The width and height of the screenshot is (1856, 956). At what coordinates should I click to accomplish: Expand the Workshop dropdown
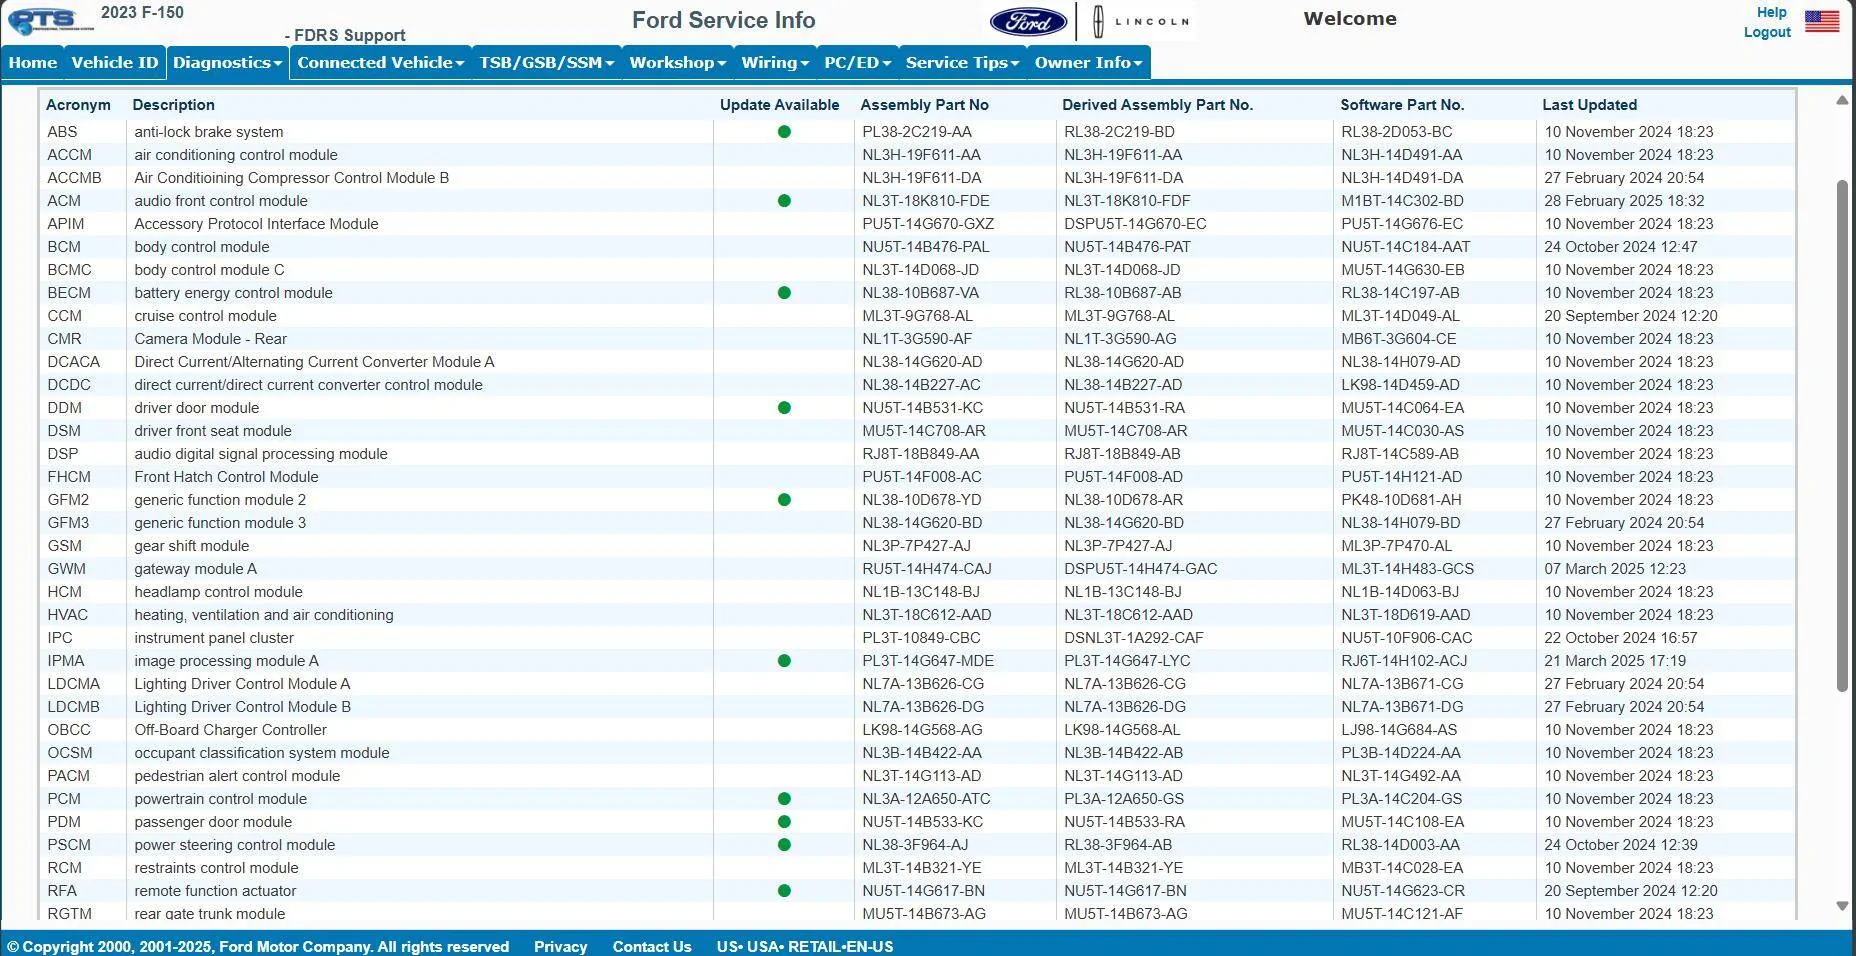click(676, 62)
